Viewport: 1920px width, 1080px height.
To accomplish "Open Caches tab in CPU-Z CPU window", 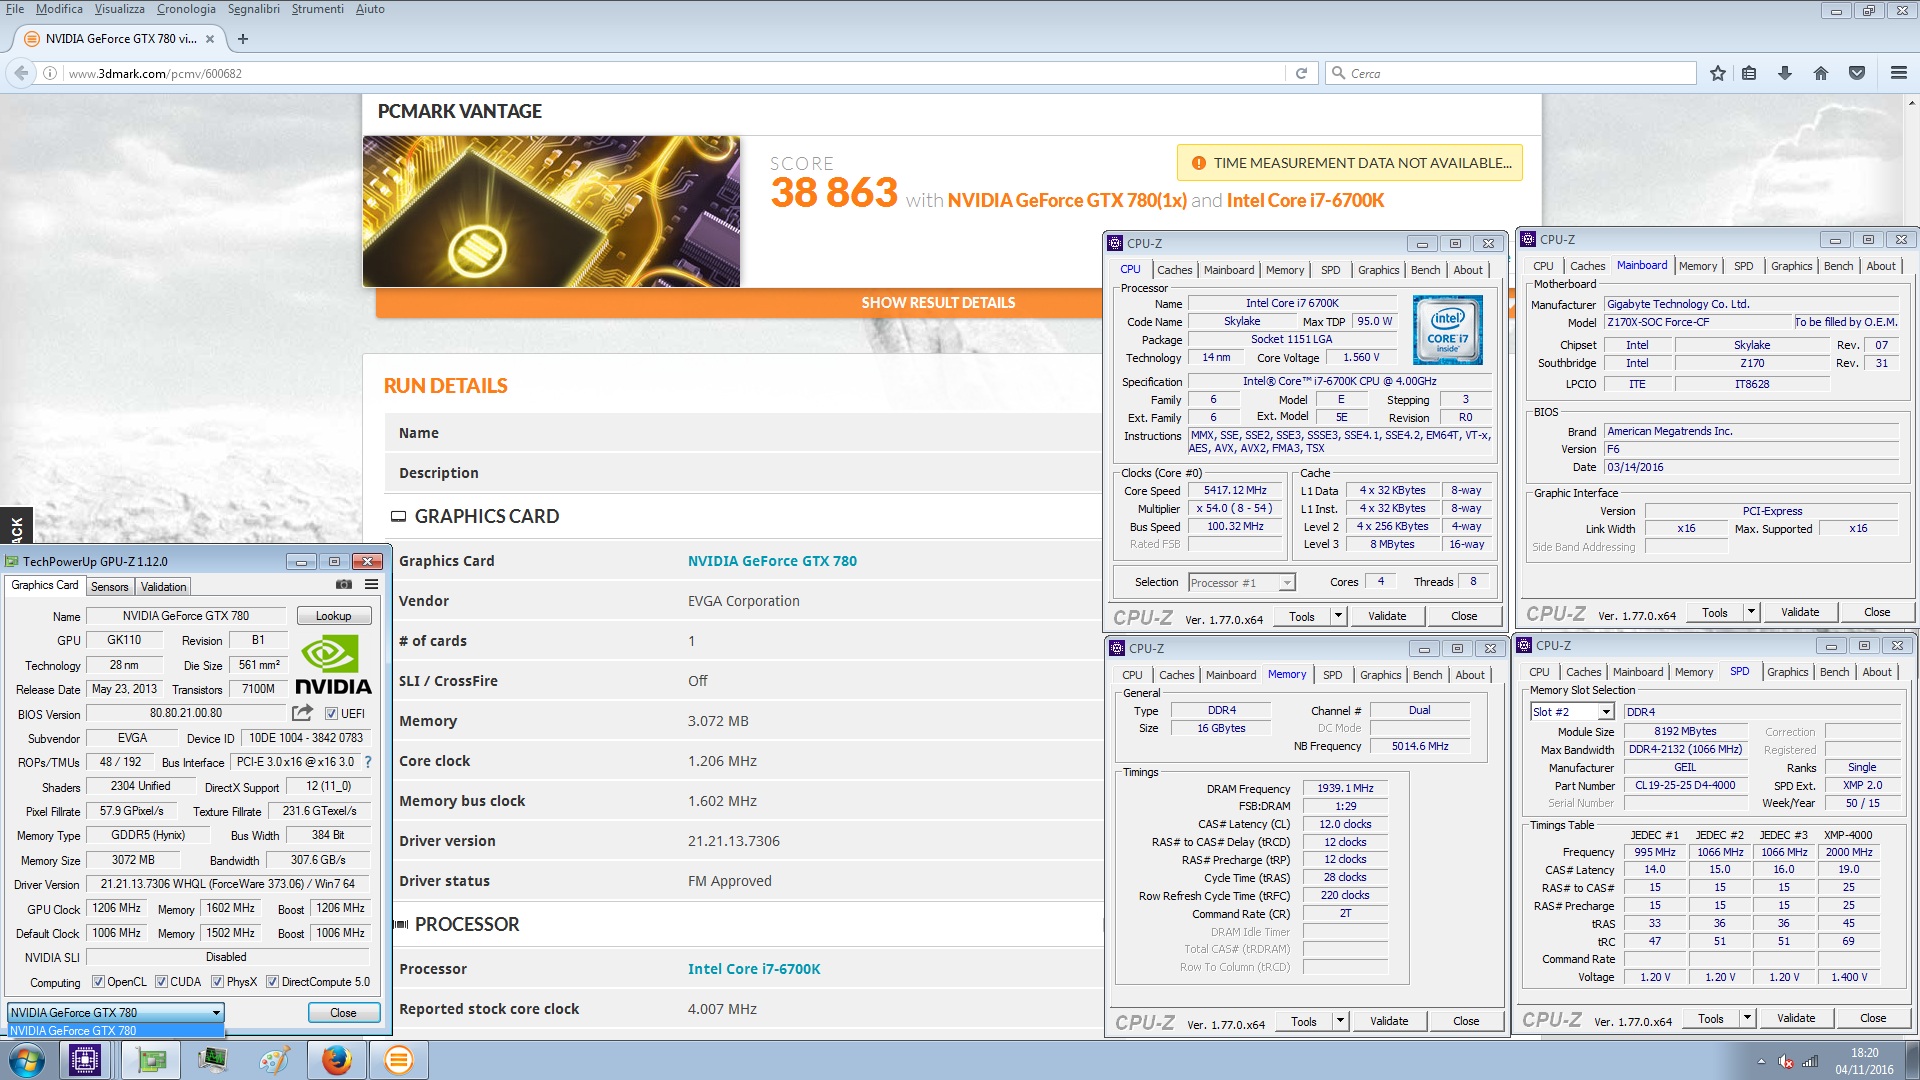I will (x=1175, y=270).
